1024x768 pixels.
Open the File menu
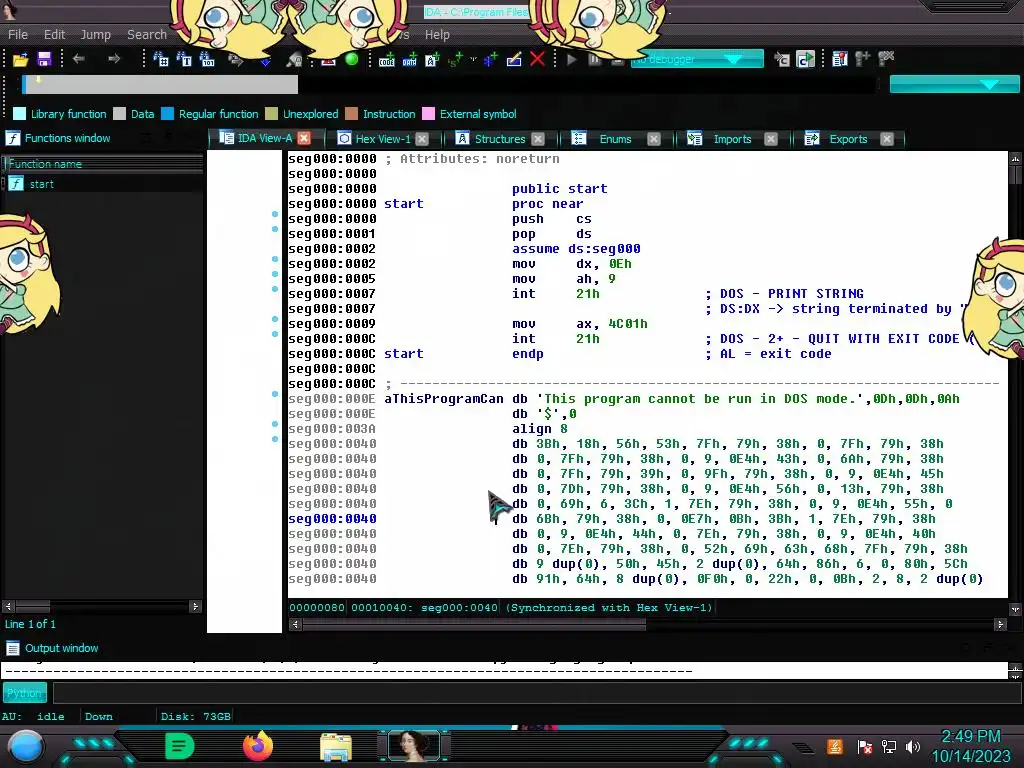coord(18,35)
